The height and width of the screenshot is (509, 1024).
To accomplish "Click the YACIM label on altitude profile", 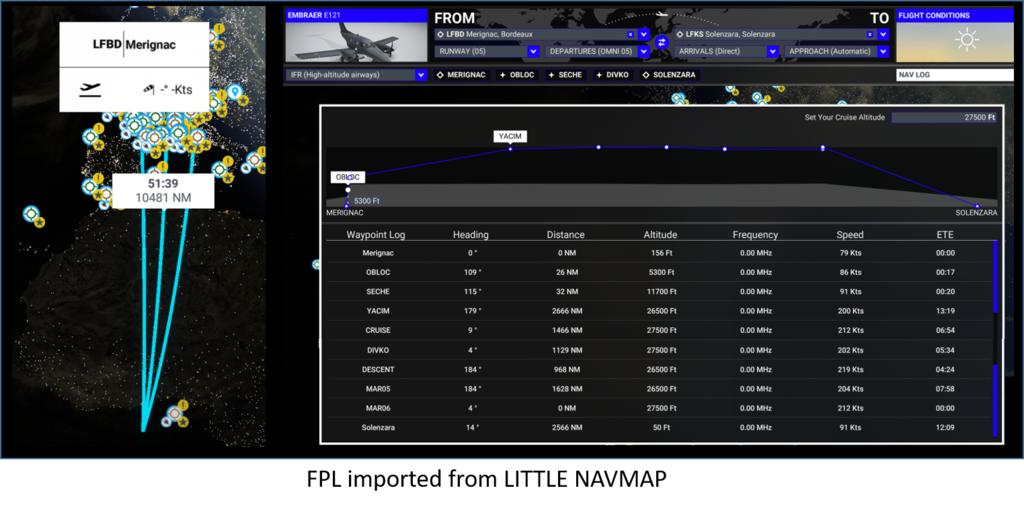I will coord(510,137).
